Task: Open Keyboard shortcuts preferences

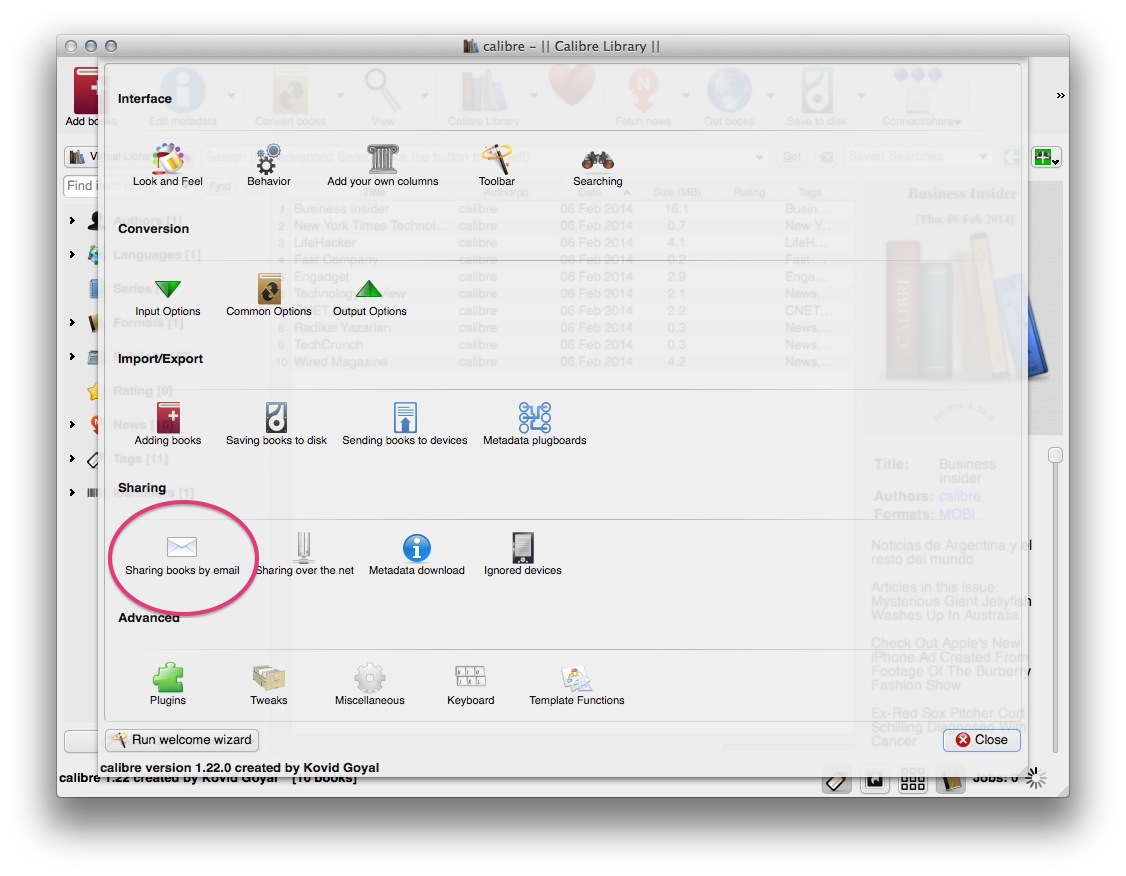Action: (470, 684)
